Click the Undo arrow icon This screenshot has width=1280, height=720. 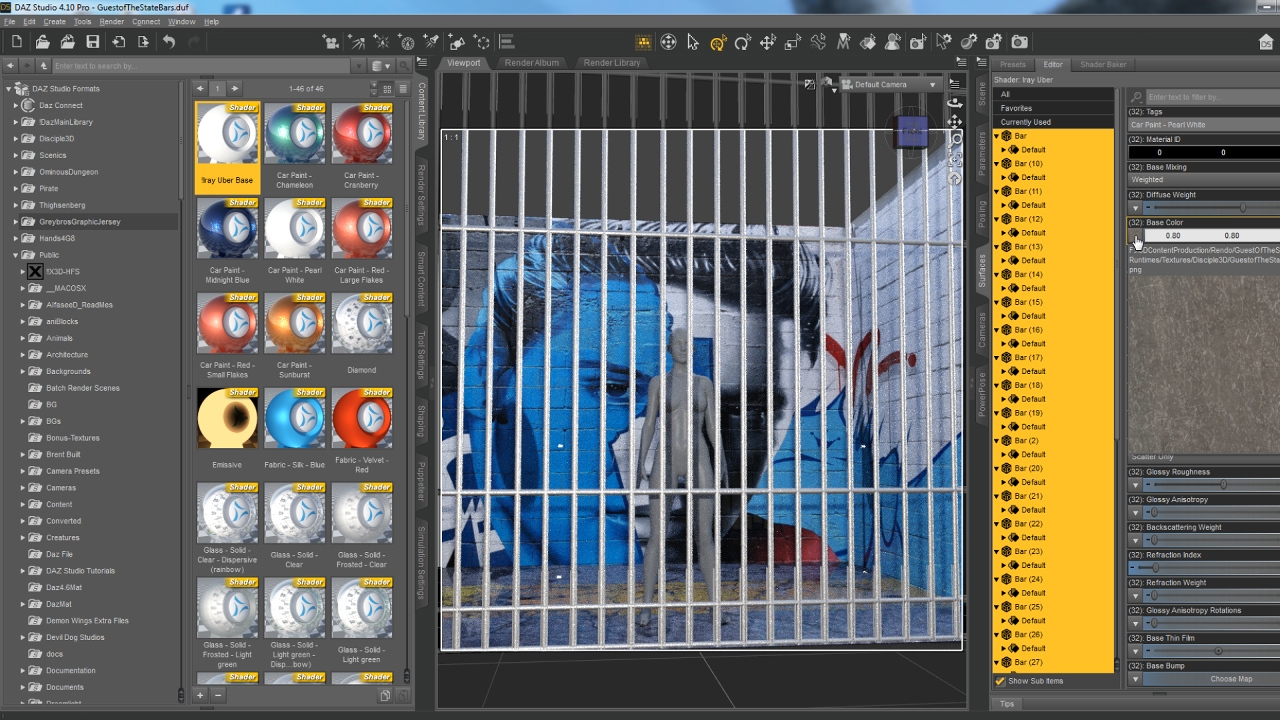pyautogui.click(x=169, y=42)
